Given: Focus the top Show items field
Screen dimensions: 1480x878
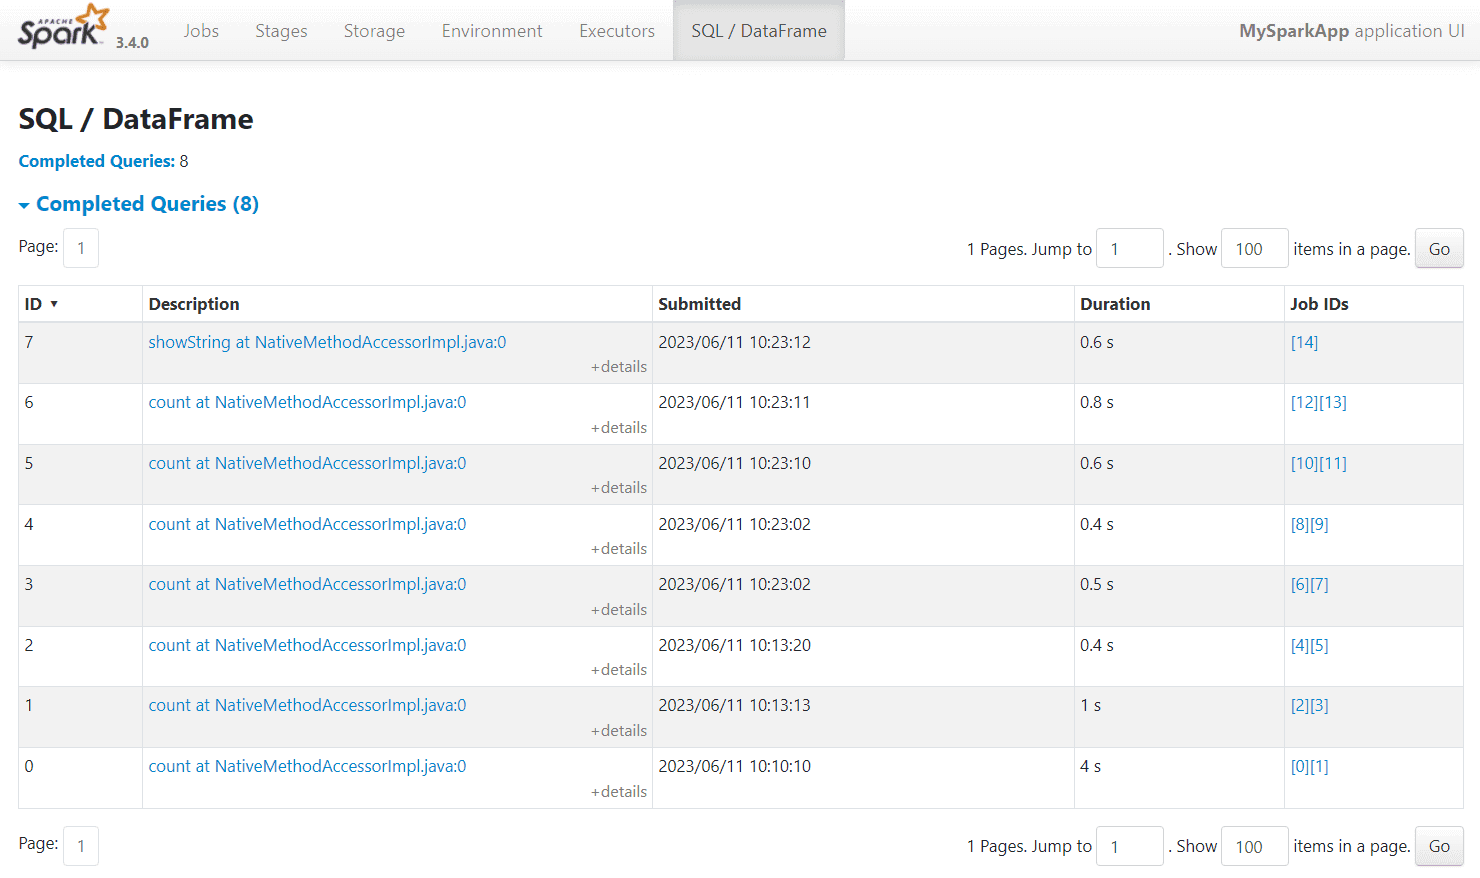Looking at the screenshot, I should [1255, 249].
